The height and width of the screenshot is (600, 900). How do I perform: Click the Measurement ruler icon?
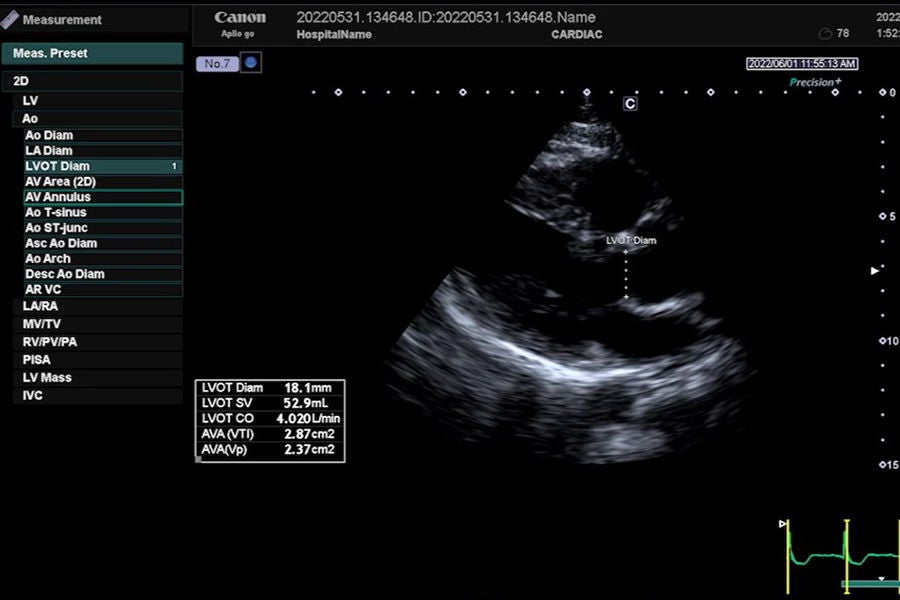[9, 20]
